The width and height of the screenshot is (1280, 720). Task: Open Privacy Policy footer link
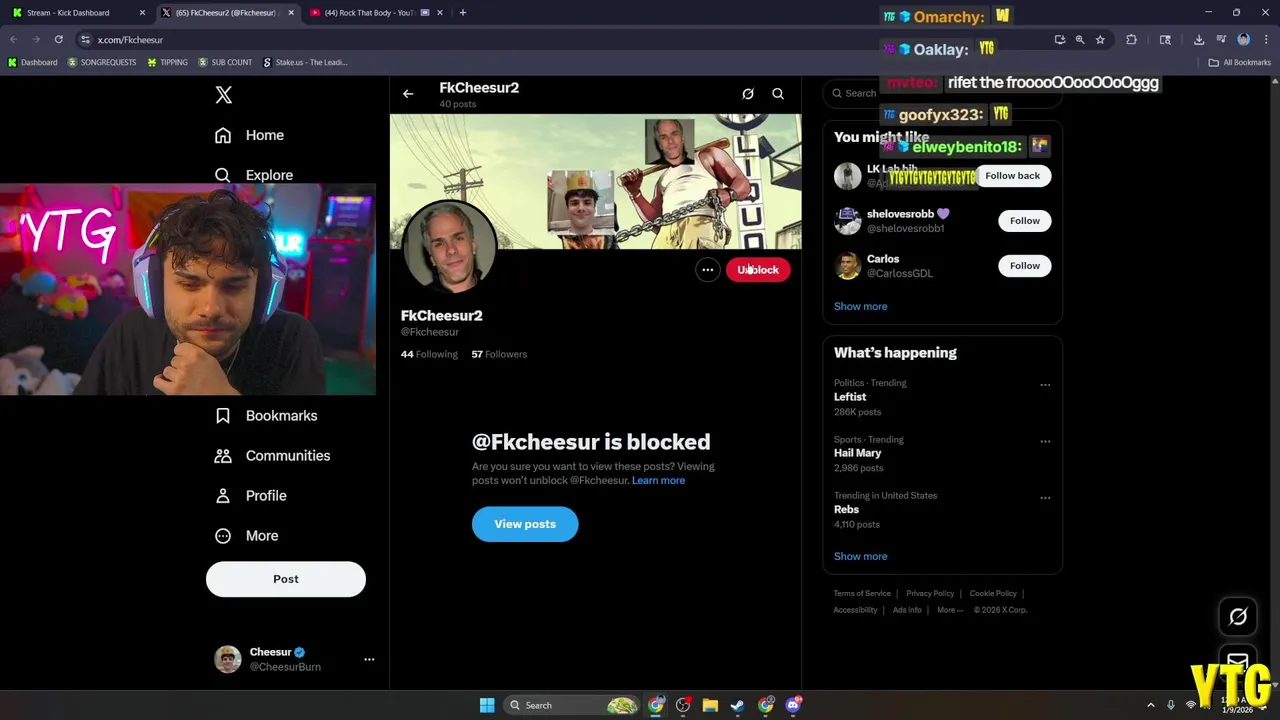(x=930, y=594)
